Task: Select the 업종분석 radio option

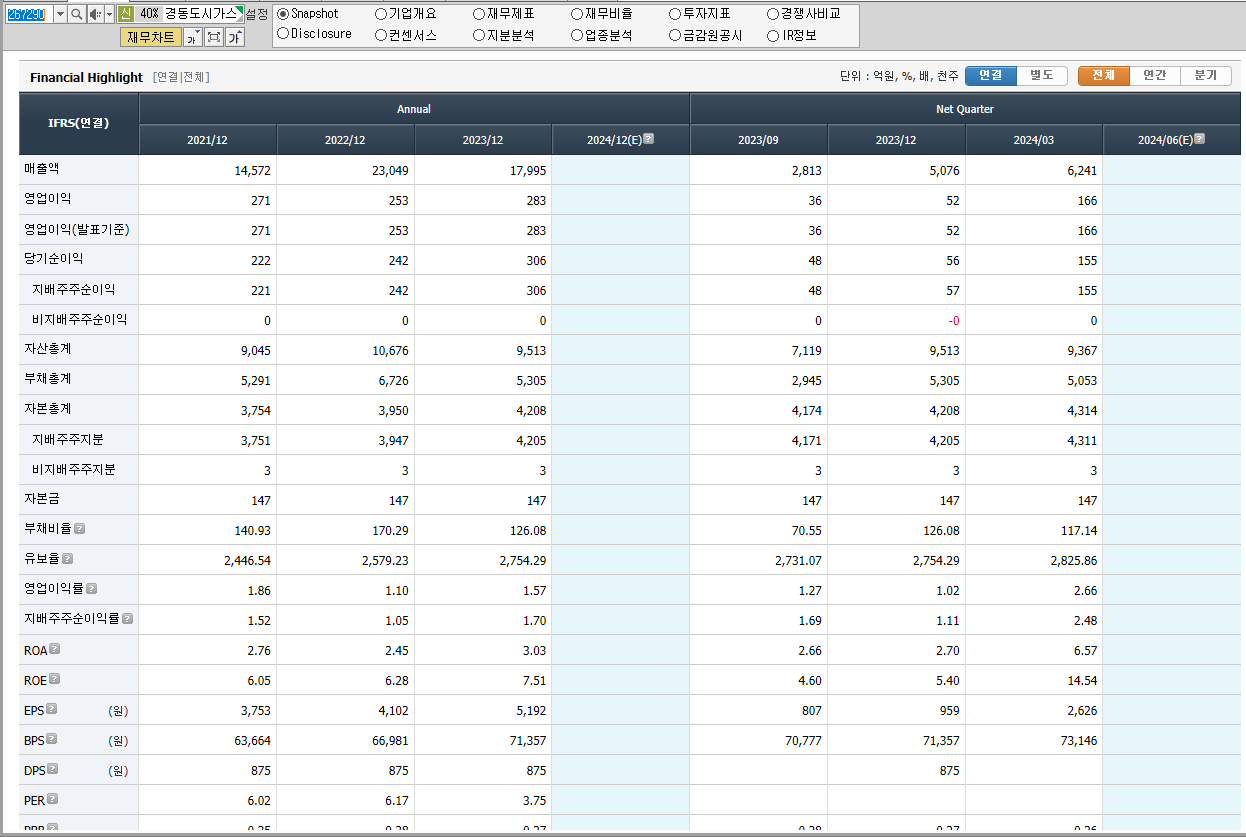Action: coord(577,35)
